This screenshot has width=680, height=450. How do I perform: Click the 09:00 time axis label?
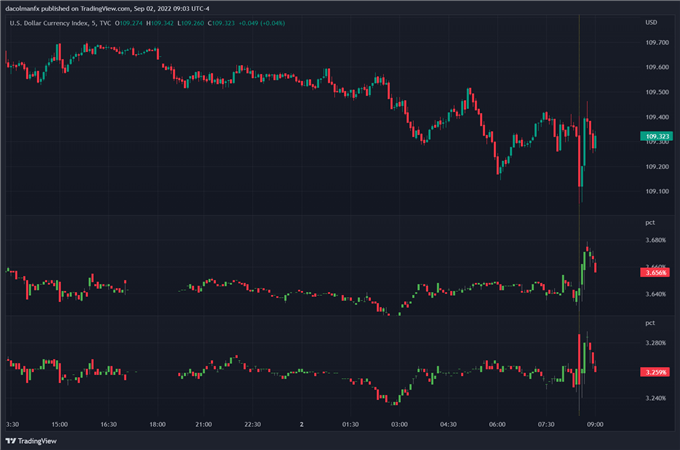click(595, 424)
